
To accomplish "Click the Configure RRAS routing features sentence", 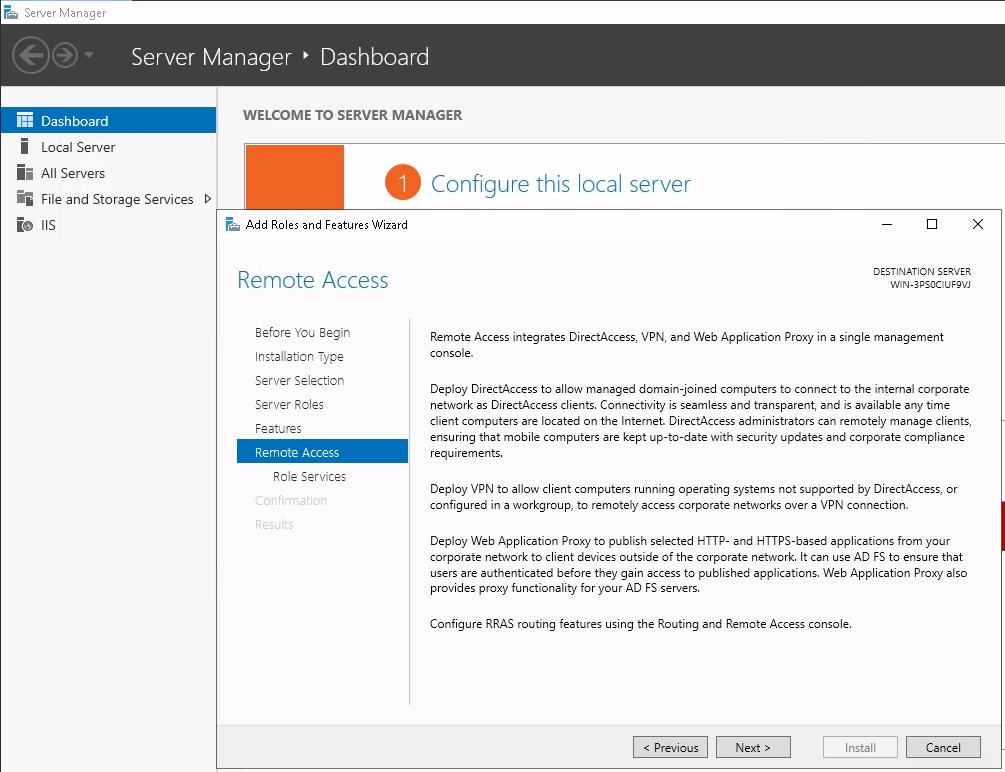I will pos(640,624).
